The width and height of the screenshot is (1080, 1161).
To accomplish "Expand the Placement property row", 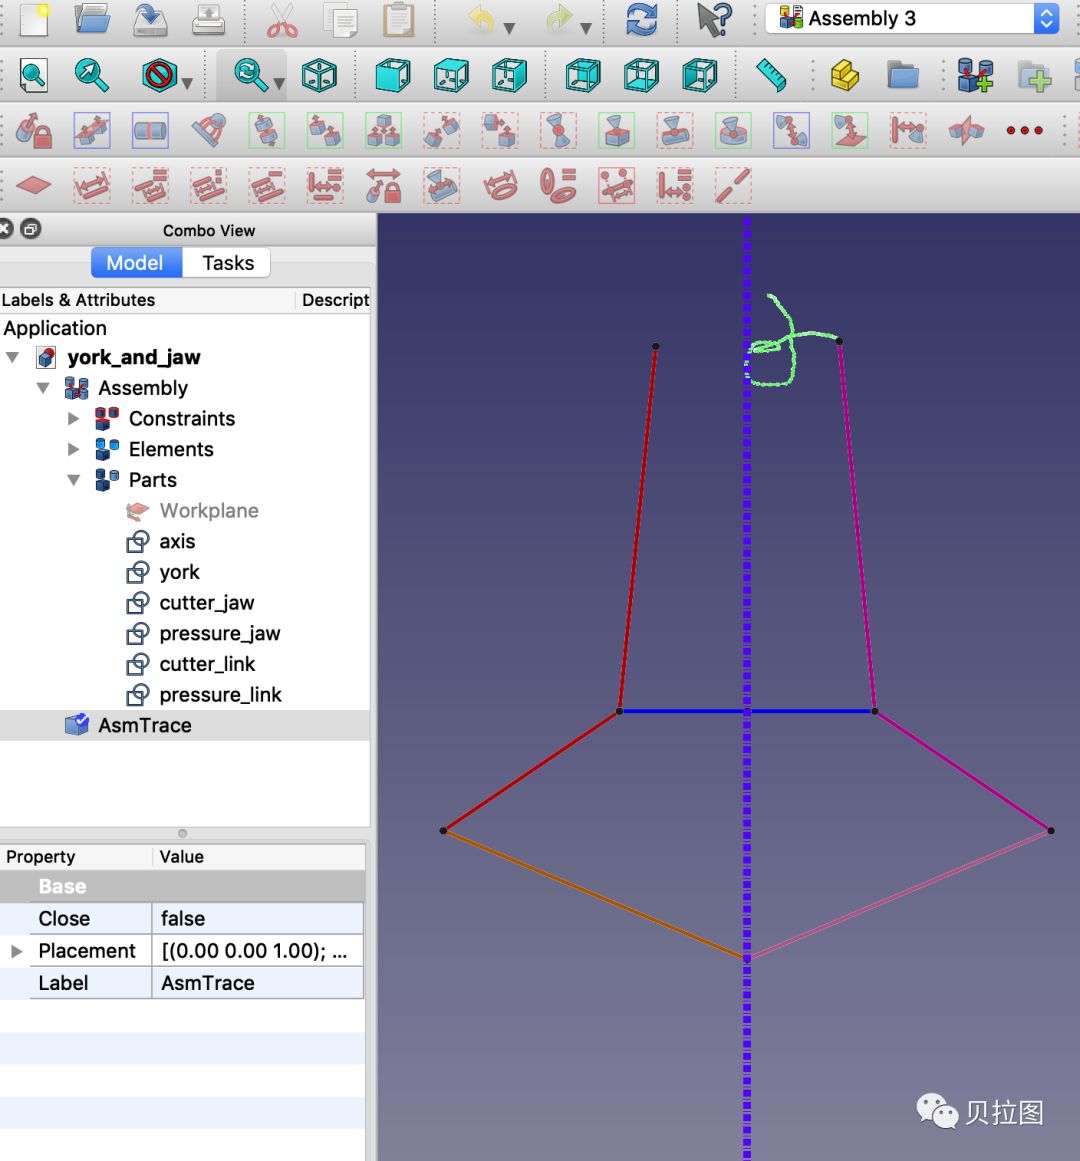I will 16,951.
